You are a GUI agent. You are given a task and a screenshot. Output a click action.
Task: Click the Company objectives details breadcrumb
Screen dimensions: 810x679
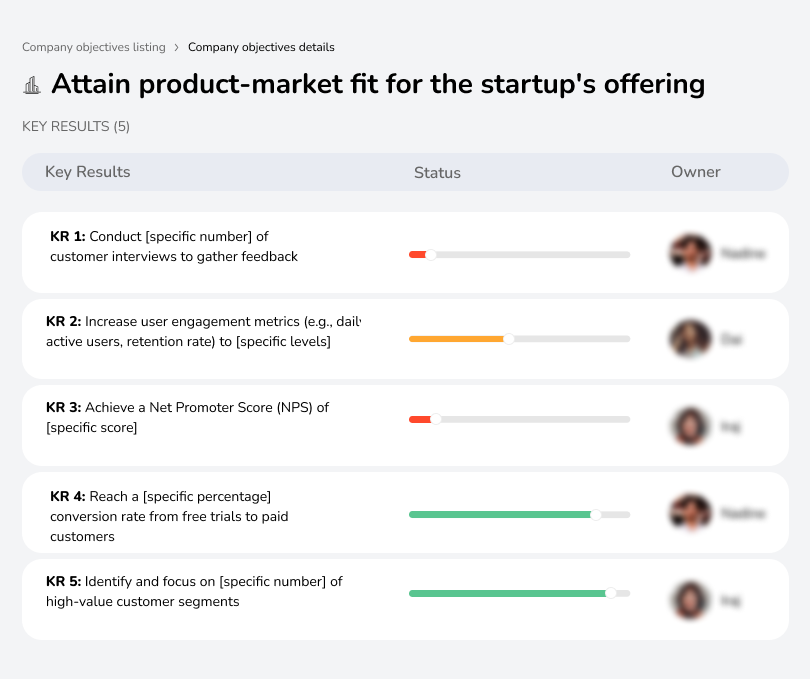261,47
